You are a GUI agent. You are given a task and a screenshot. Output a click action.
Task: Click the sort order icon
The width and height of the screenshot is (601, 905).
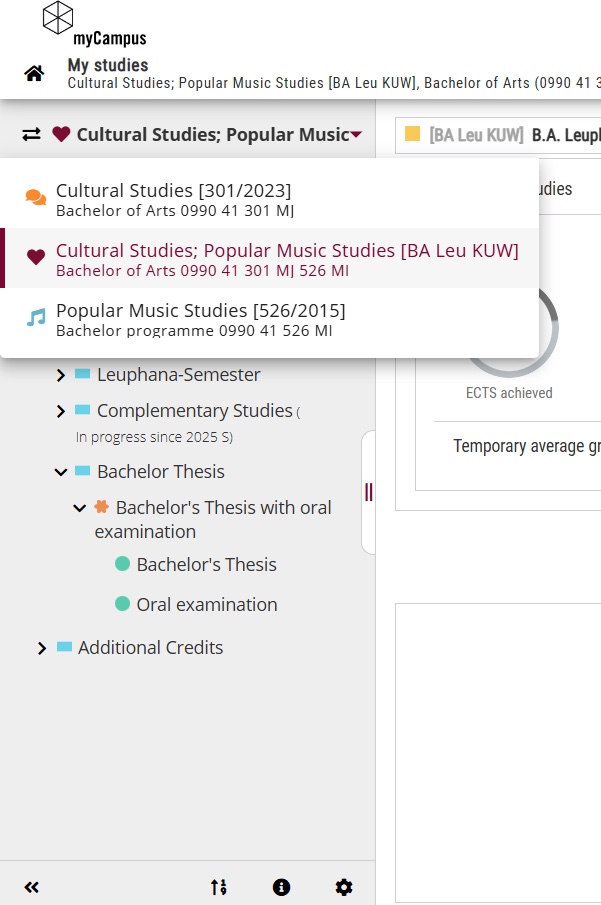[218, 887]
